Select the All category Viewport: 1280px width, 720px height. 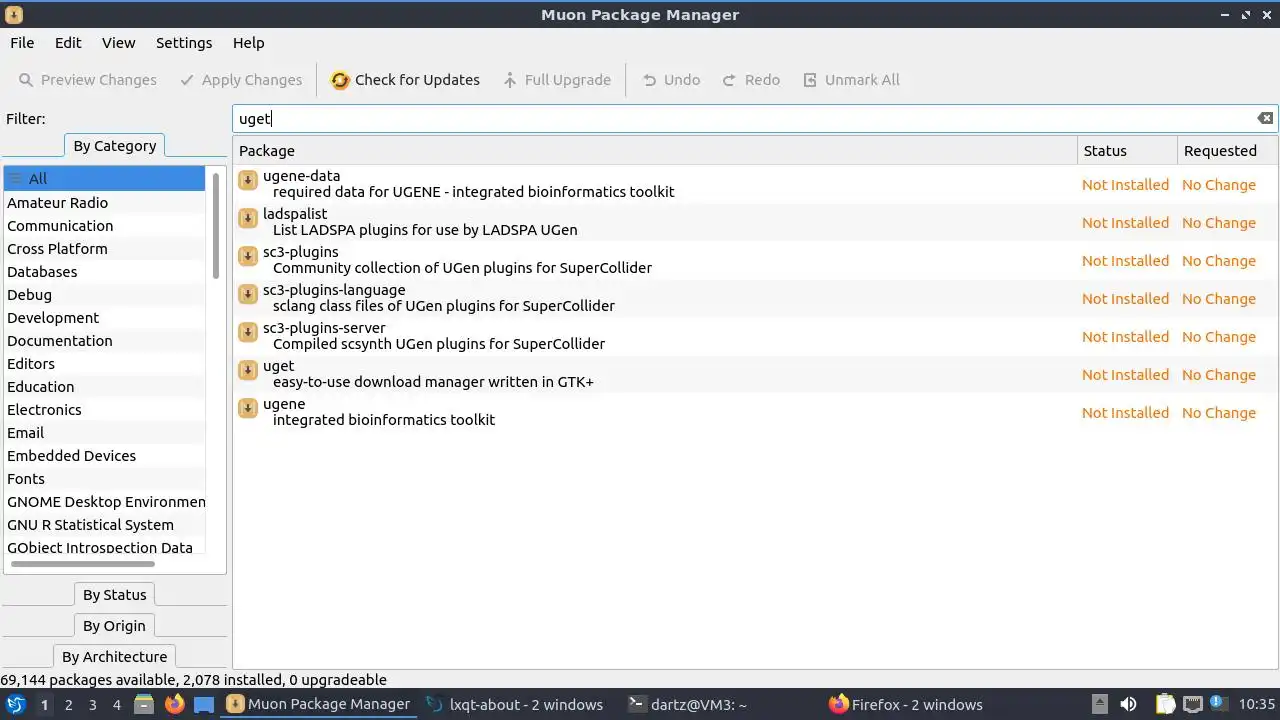[x=104, y=179]
